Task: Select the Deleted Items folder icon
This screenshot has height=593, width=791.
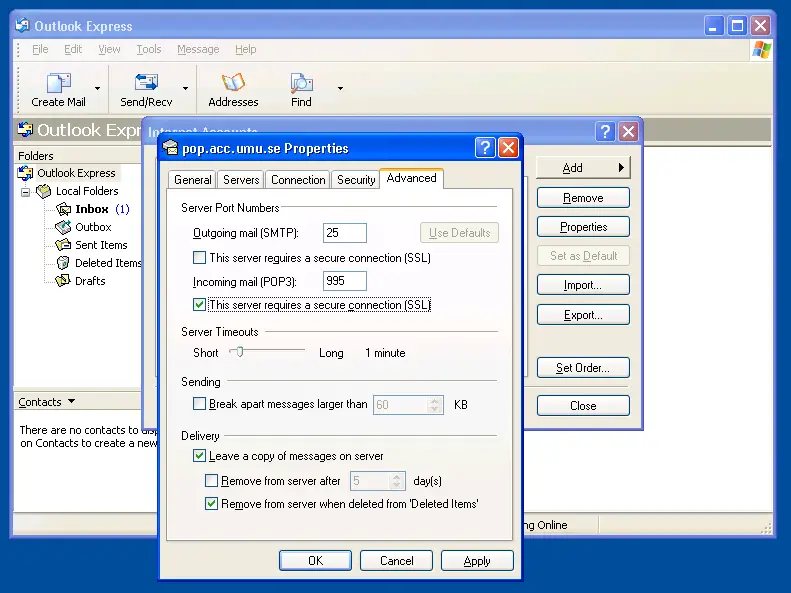Action: [63, 263]
